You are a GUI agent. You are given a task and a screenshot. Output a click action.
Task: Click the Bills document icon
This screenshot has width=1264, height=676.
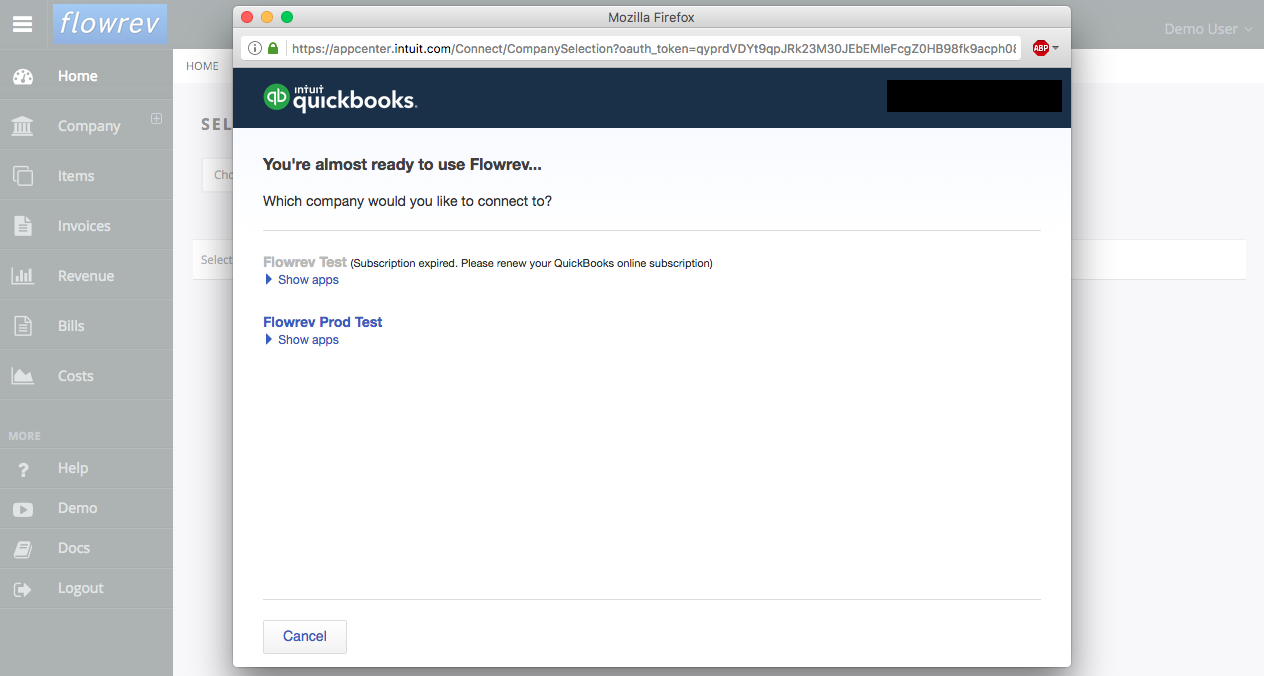[23, 326]
